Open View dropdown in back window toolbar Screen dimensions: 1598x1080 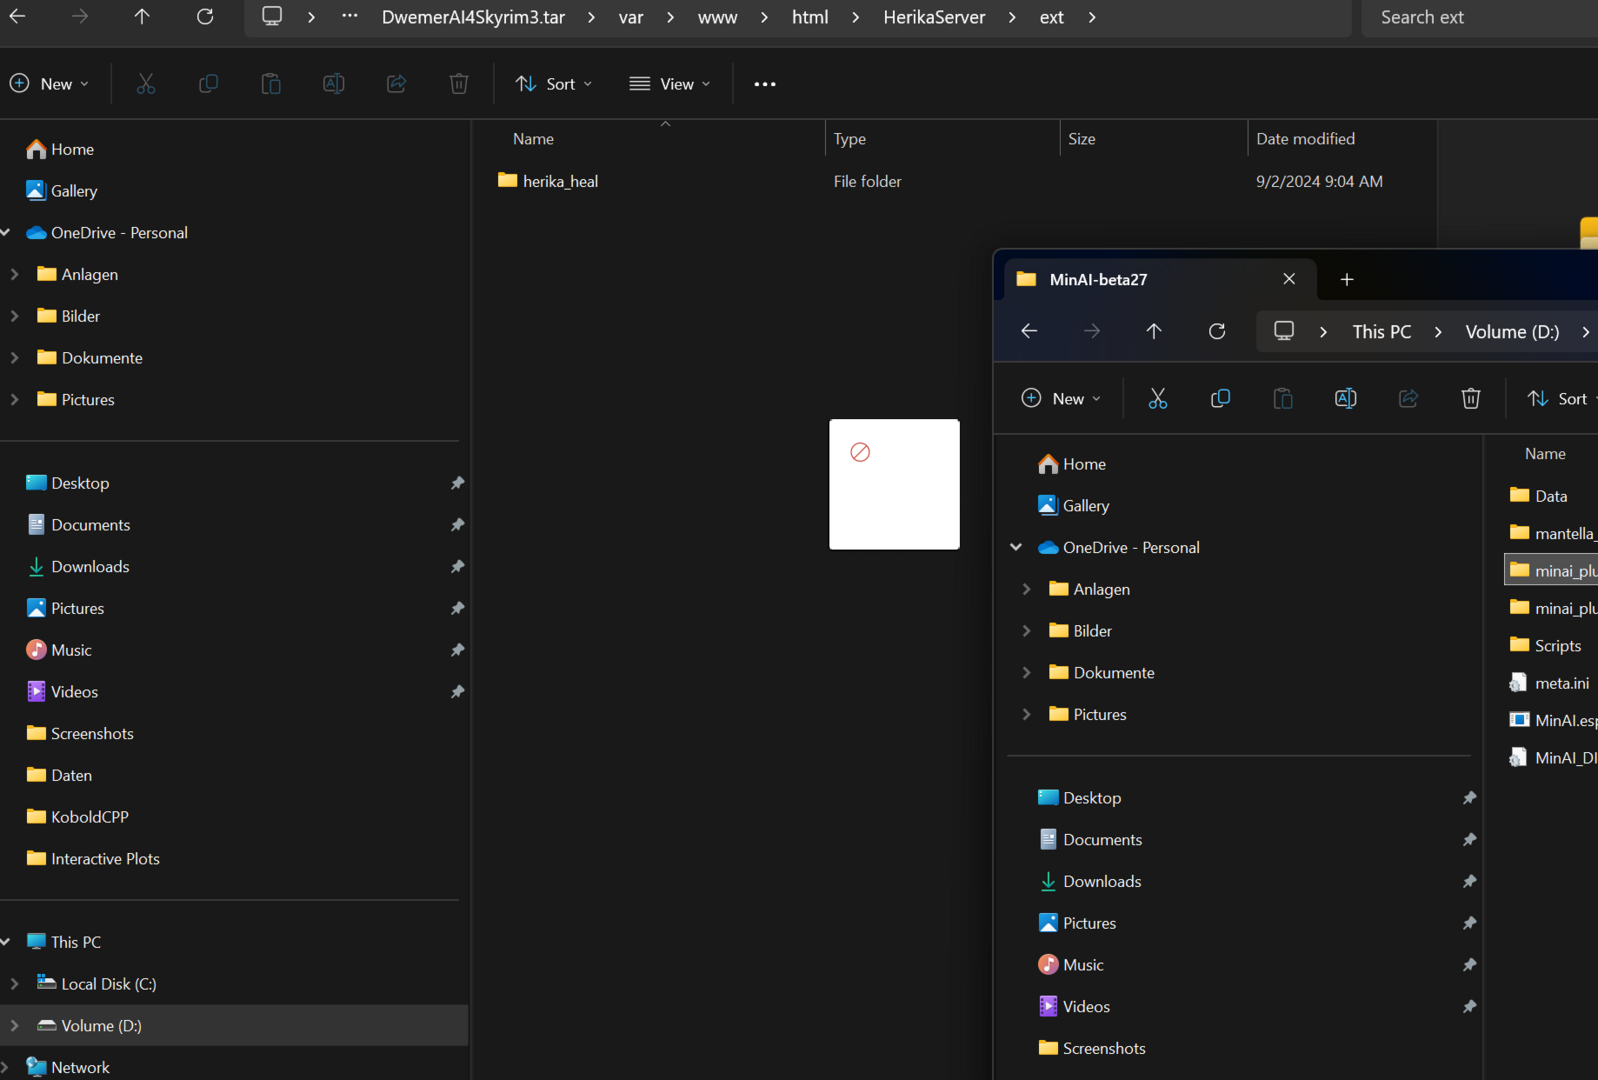670,84
